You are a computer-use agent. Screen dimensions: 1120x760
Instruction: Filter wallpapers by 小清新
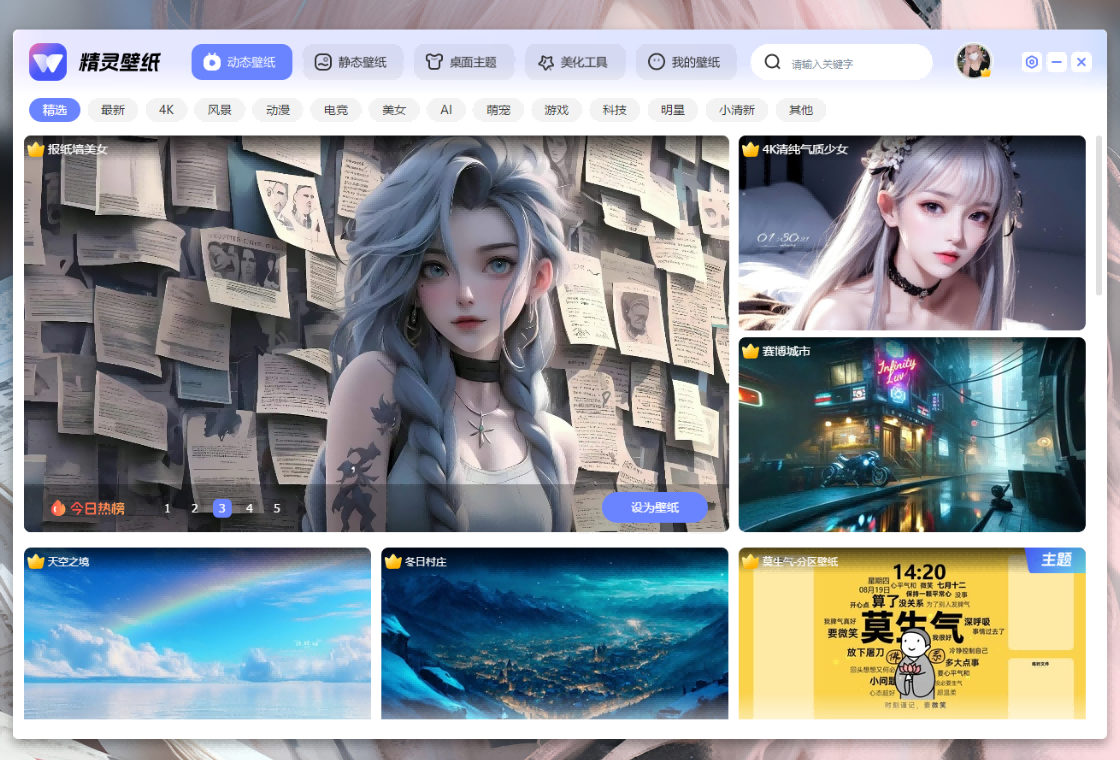736,110
